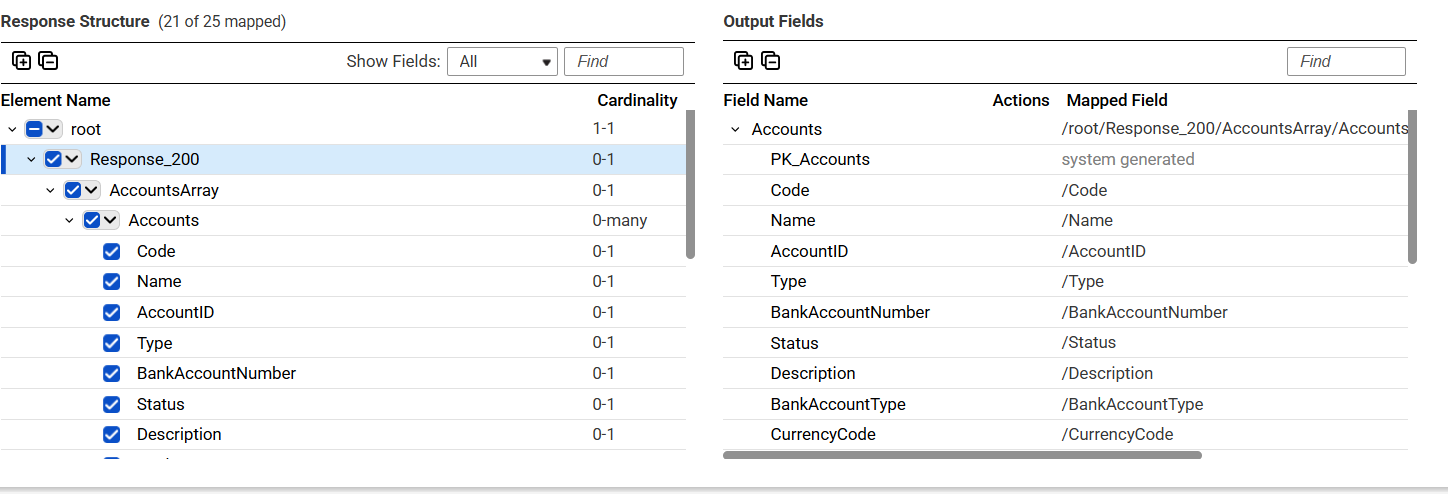Select BankAccountNumber in Response Structure

click(x=216, y=373)
